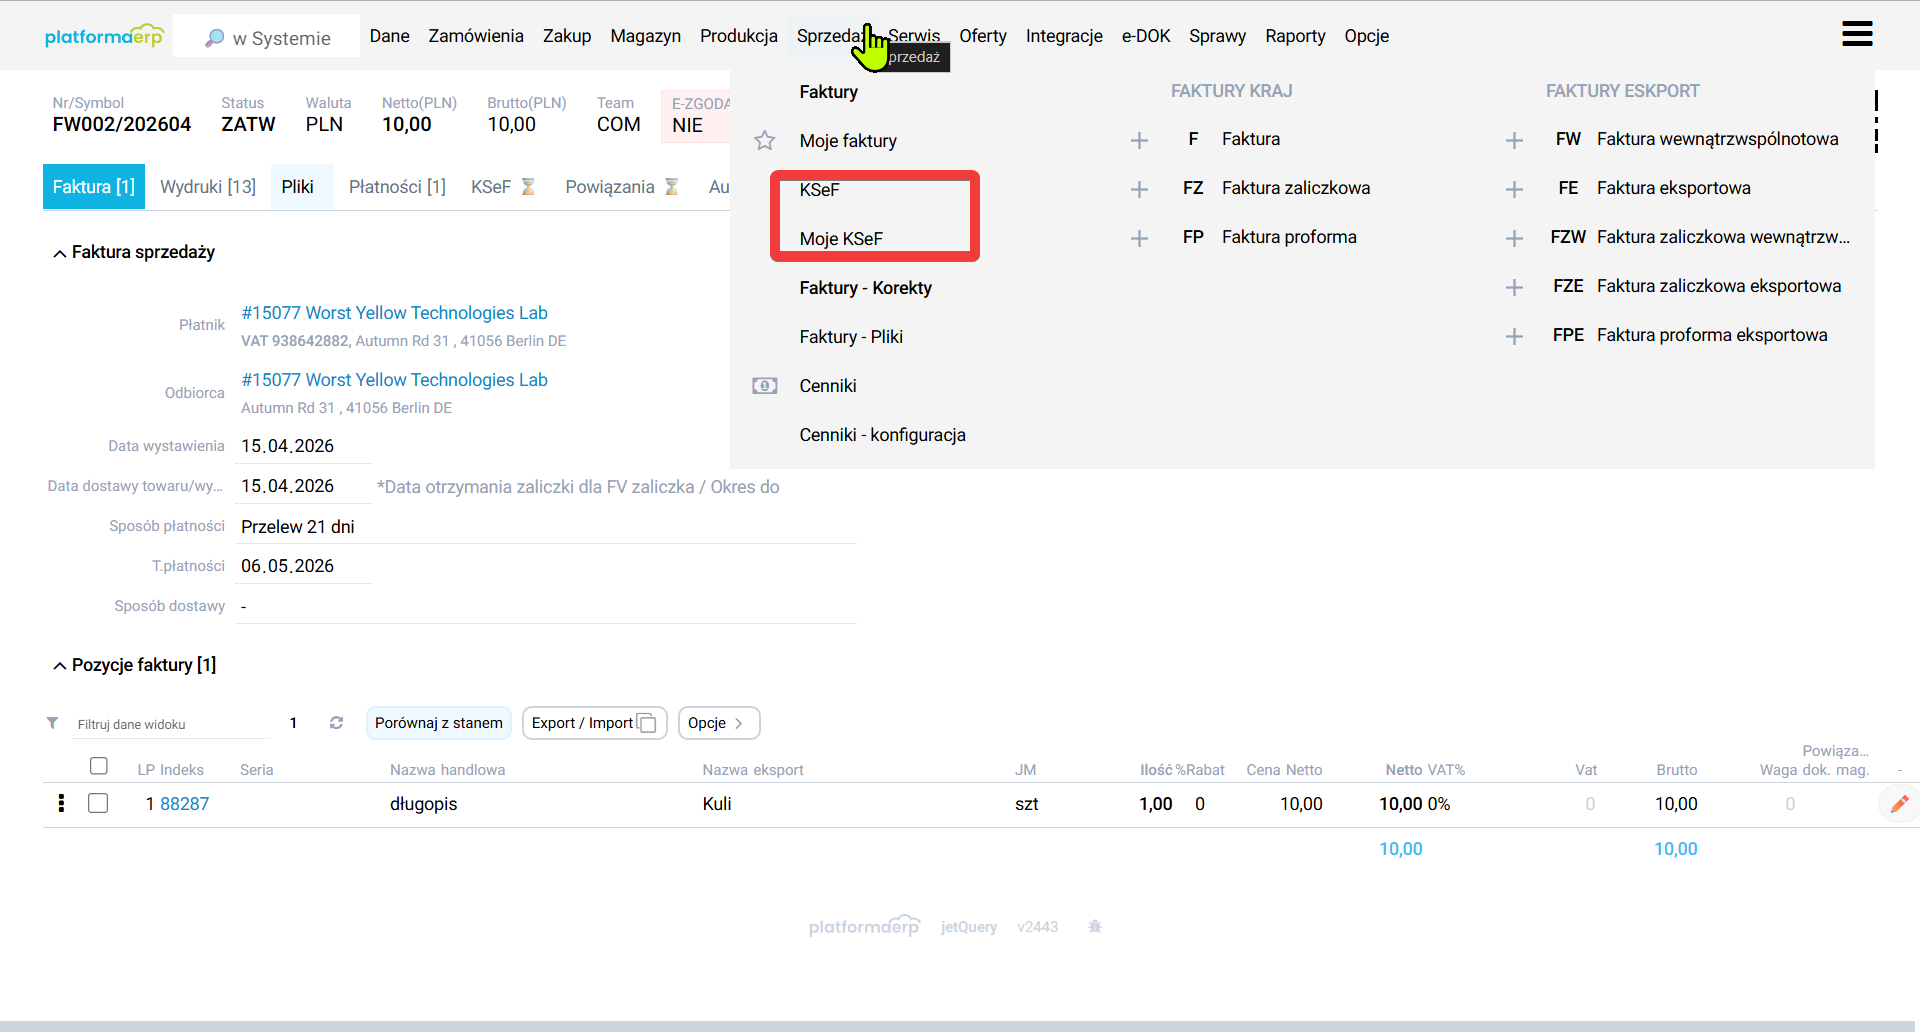Switch to the Płatności [1] tab
The image size is (1920, 1032).
[397, 187]
